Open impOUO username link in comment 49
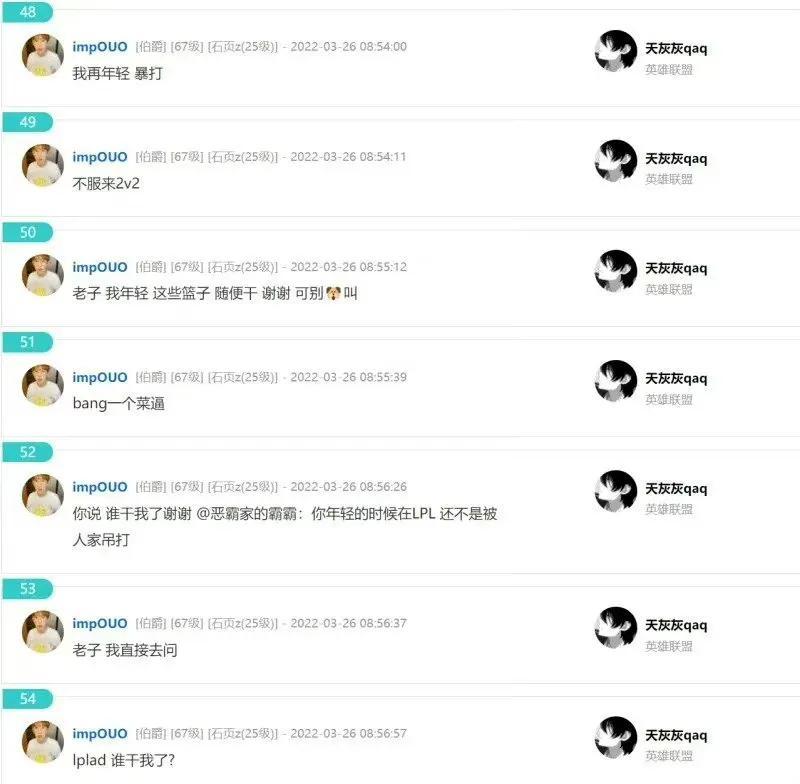Image resolution: width=800 pixels, height=784 pixels. [x=100, y=157]
